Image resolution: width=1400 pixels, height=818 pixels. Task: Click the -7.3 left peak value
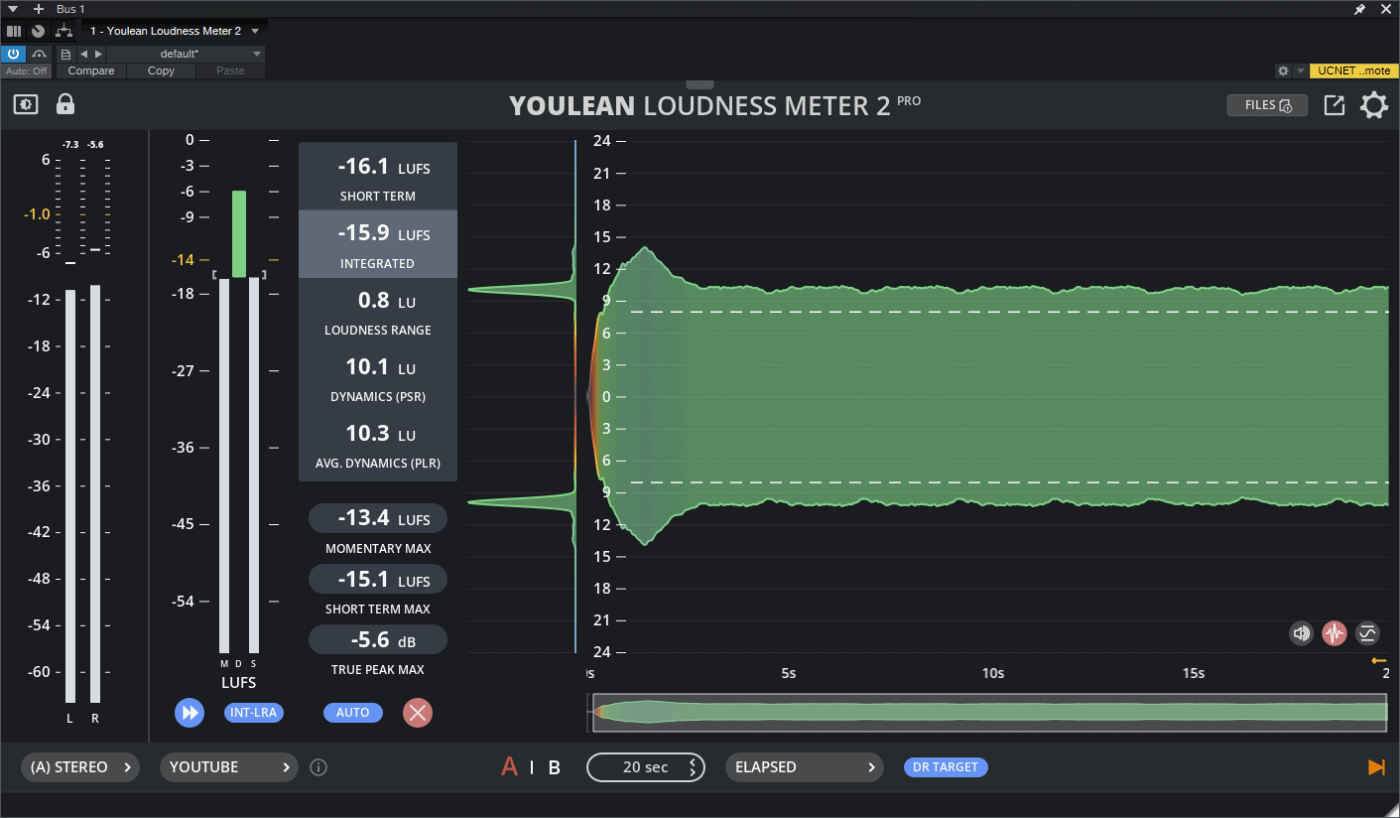(70, 145)
